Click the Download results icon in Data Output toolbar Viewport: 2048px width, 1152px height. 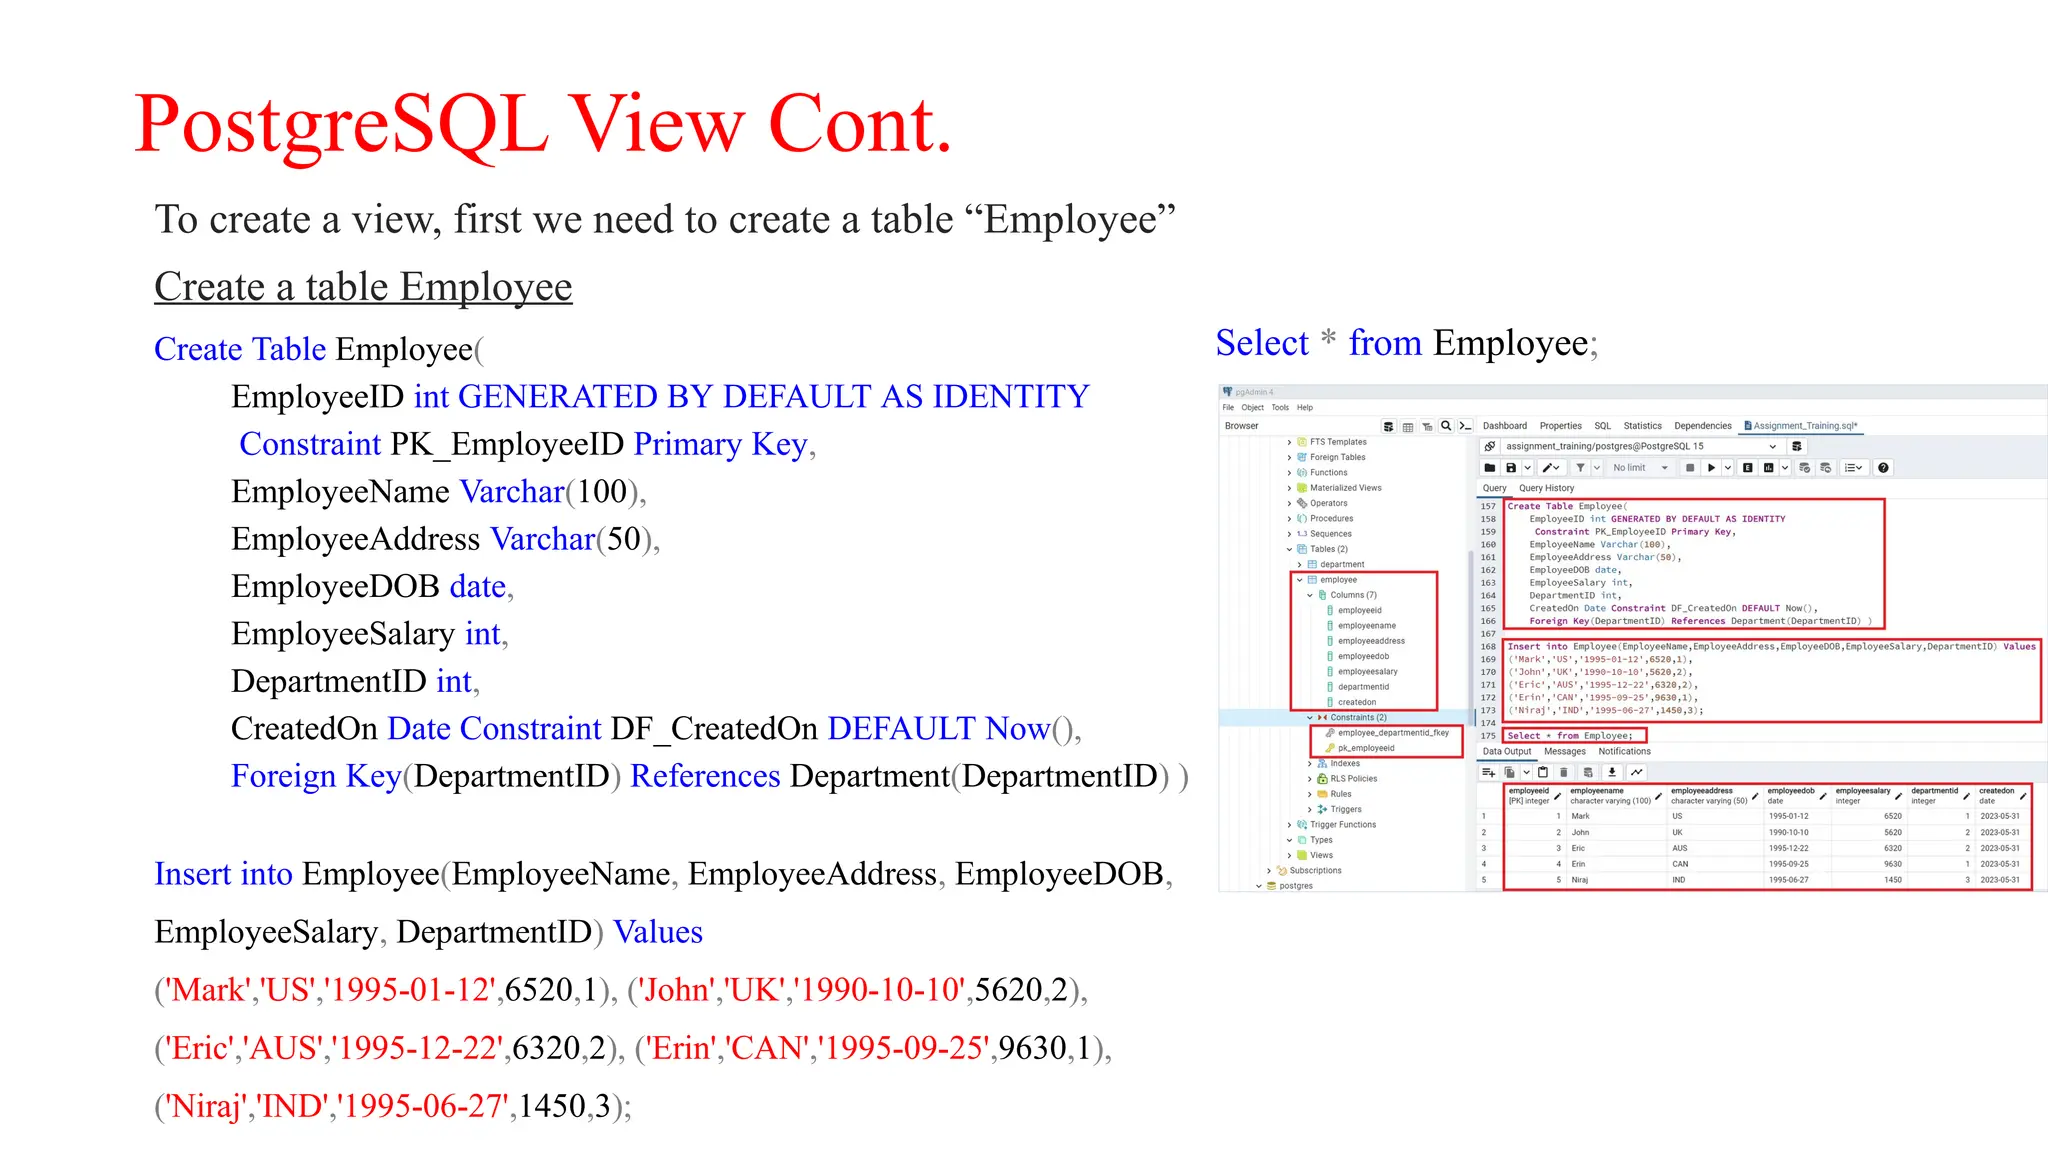[x=1612, y=773]
